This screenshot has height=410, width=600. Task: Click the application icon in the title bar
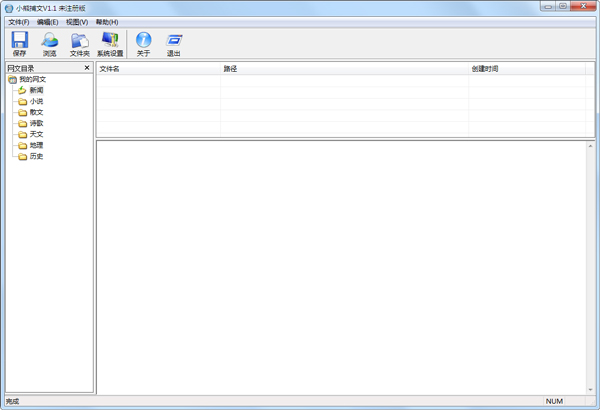click(x=9, y=8)
